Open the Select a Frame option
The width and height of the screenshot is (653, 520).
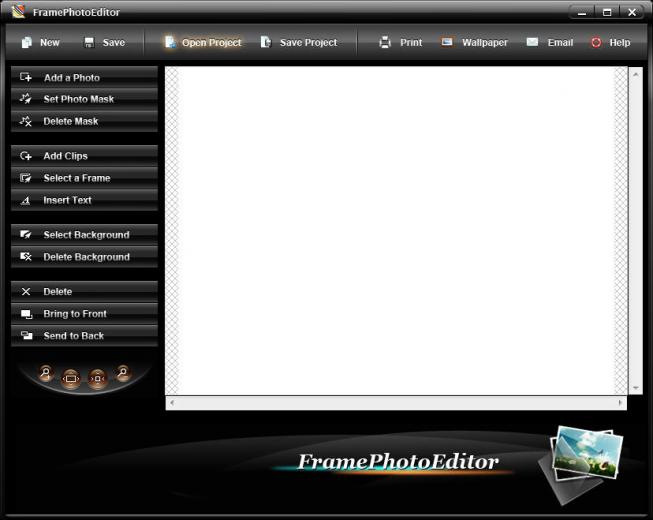coord(85,178)
